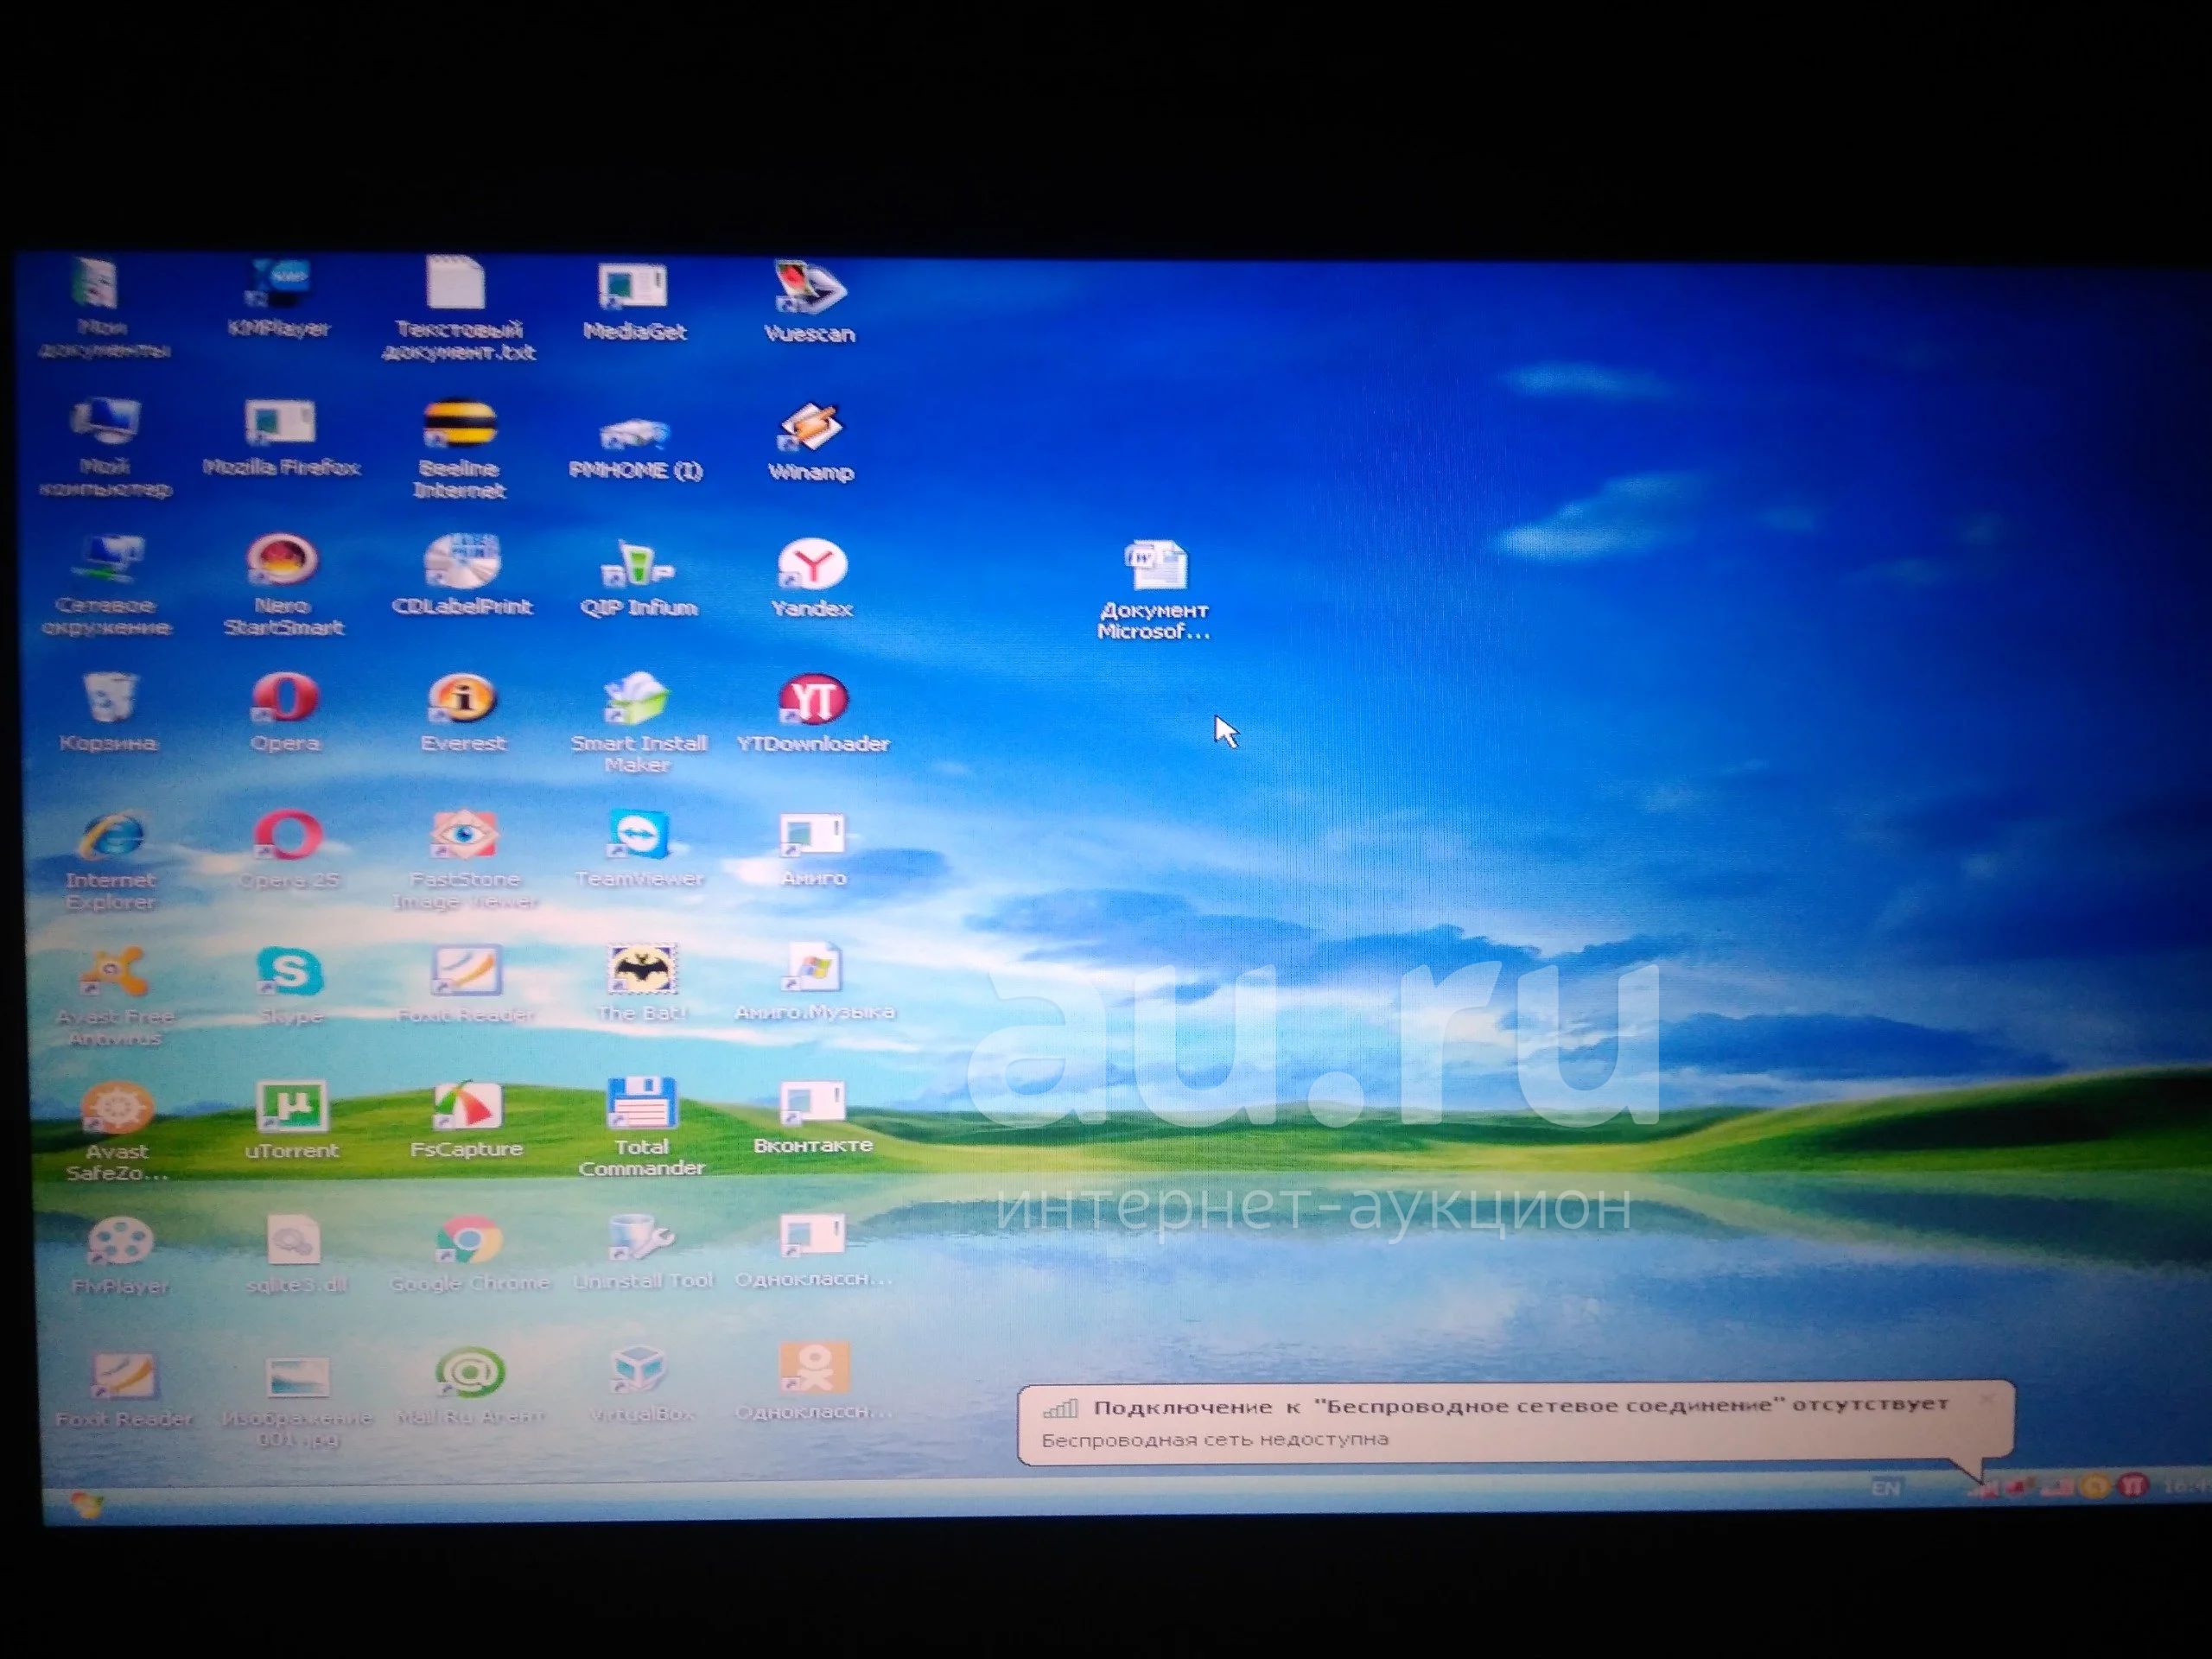Launch Internet Explorer icon
Screen dimensions: 2212x1659
tap(110, 861)
